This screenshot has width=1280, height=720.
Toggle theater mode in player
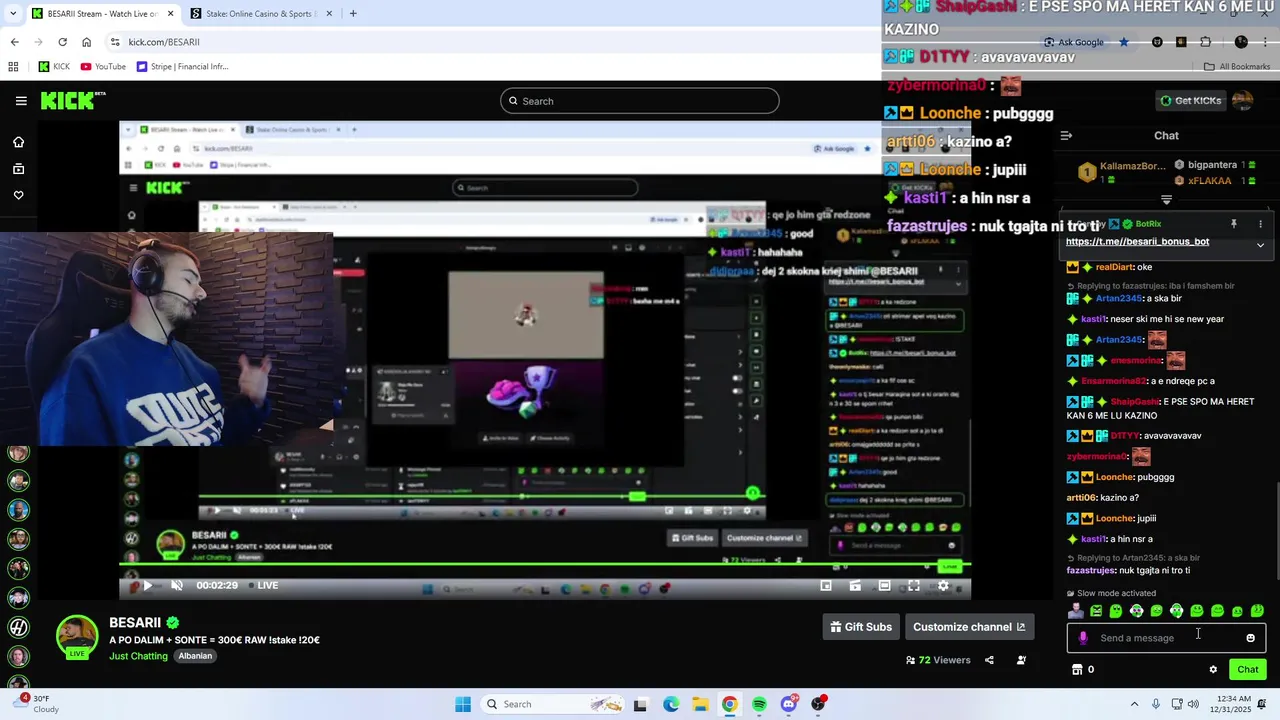(884, 586)
